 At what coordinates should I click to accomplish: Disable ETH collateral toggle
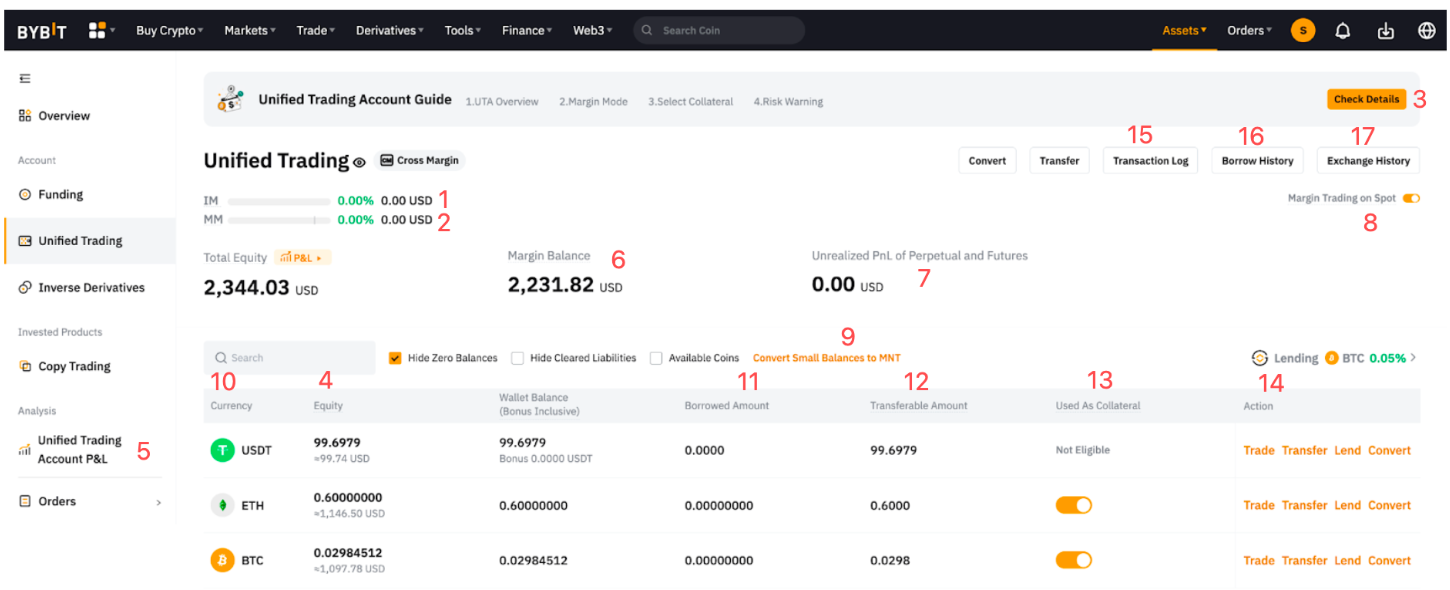pyautogui.click(x=1073, y=505)
